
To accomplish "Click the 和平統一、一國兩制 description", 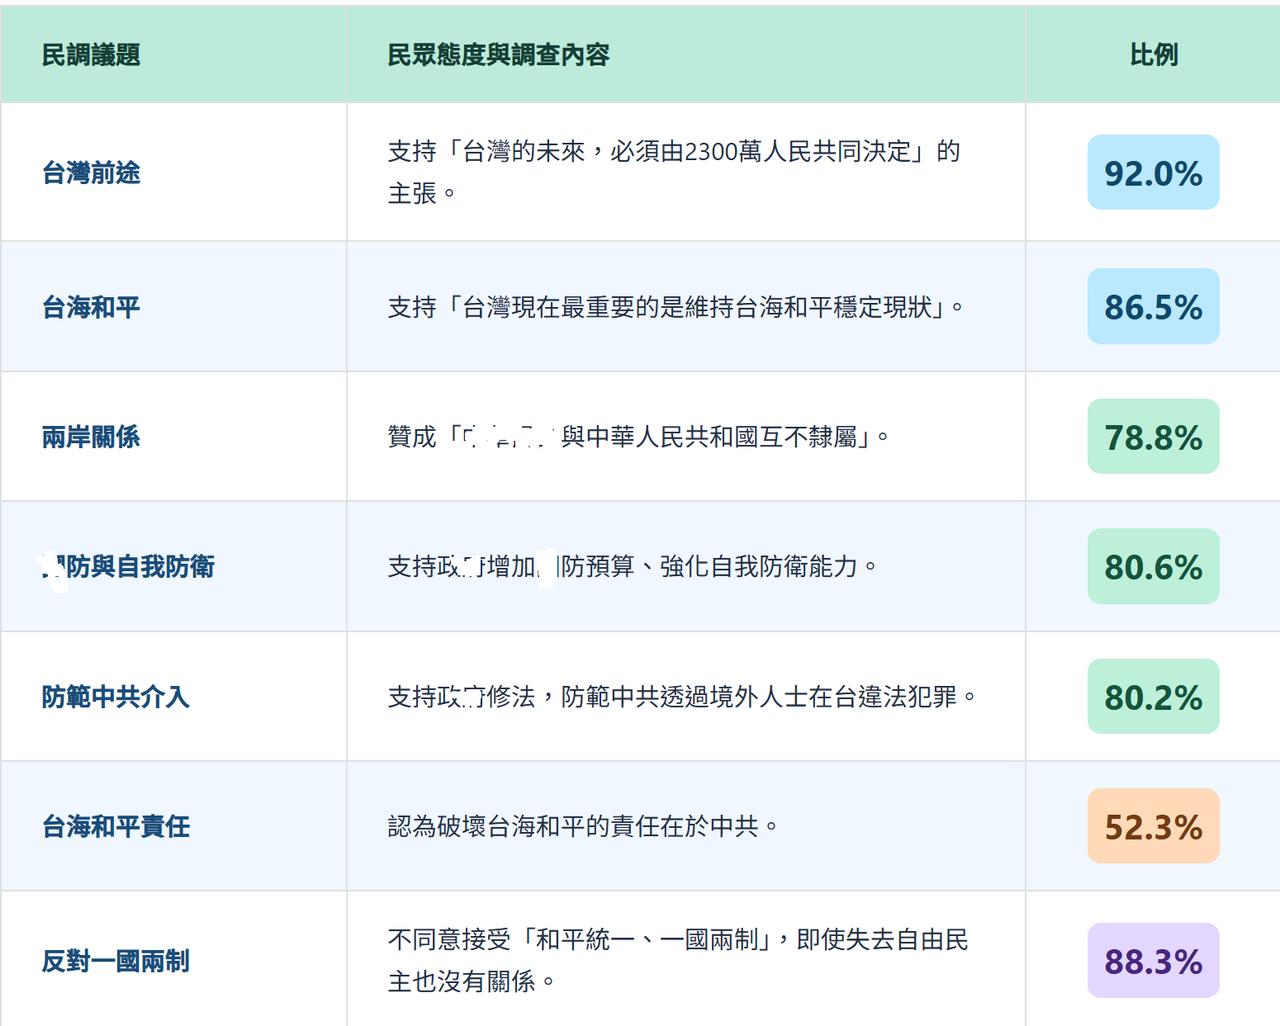I will tap(678, 960).
